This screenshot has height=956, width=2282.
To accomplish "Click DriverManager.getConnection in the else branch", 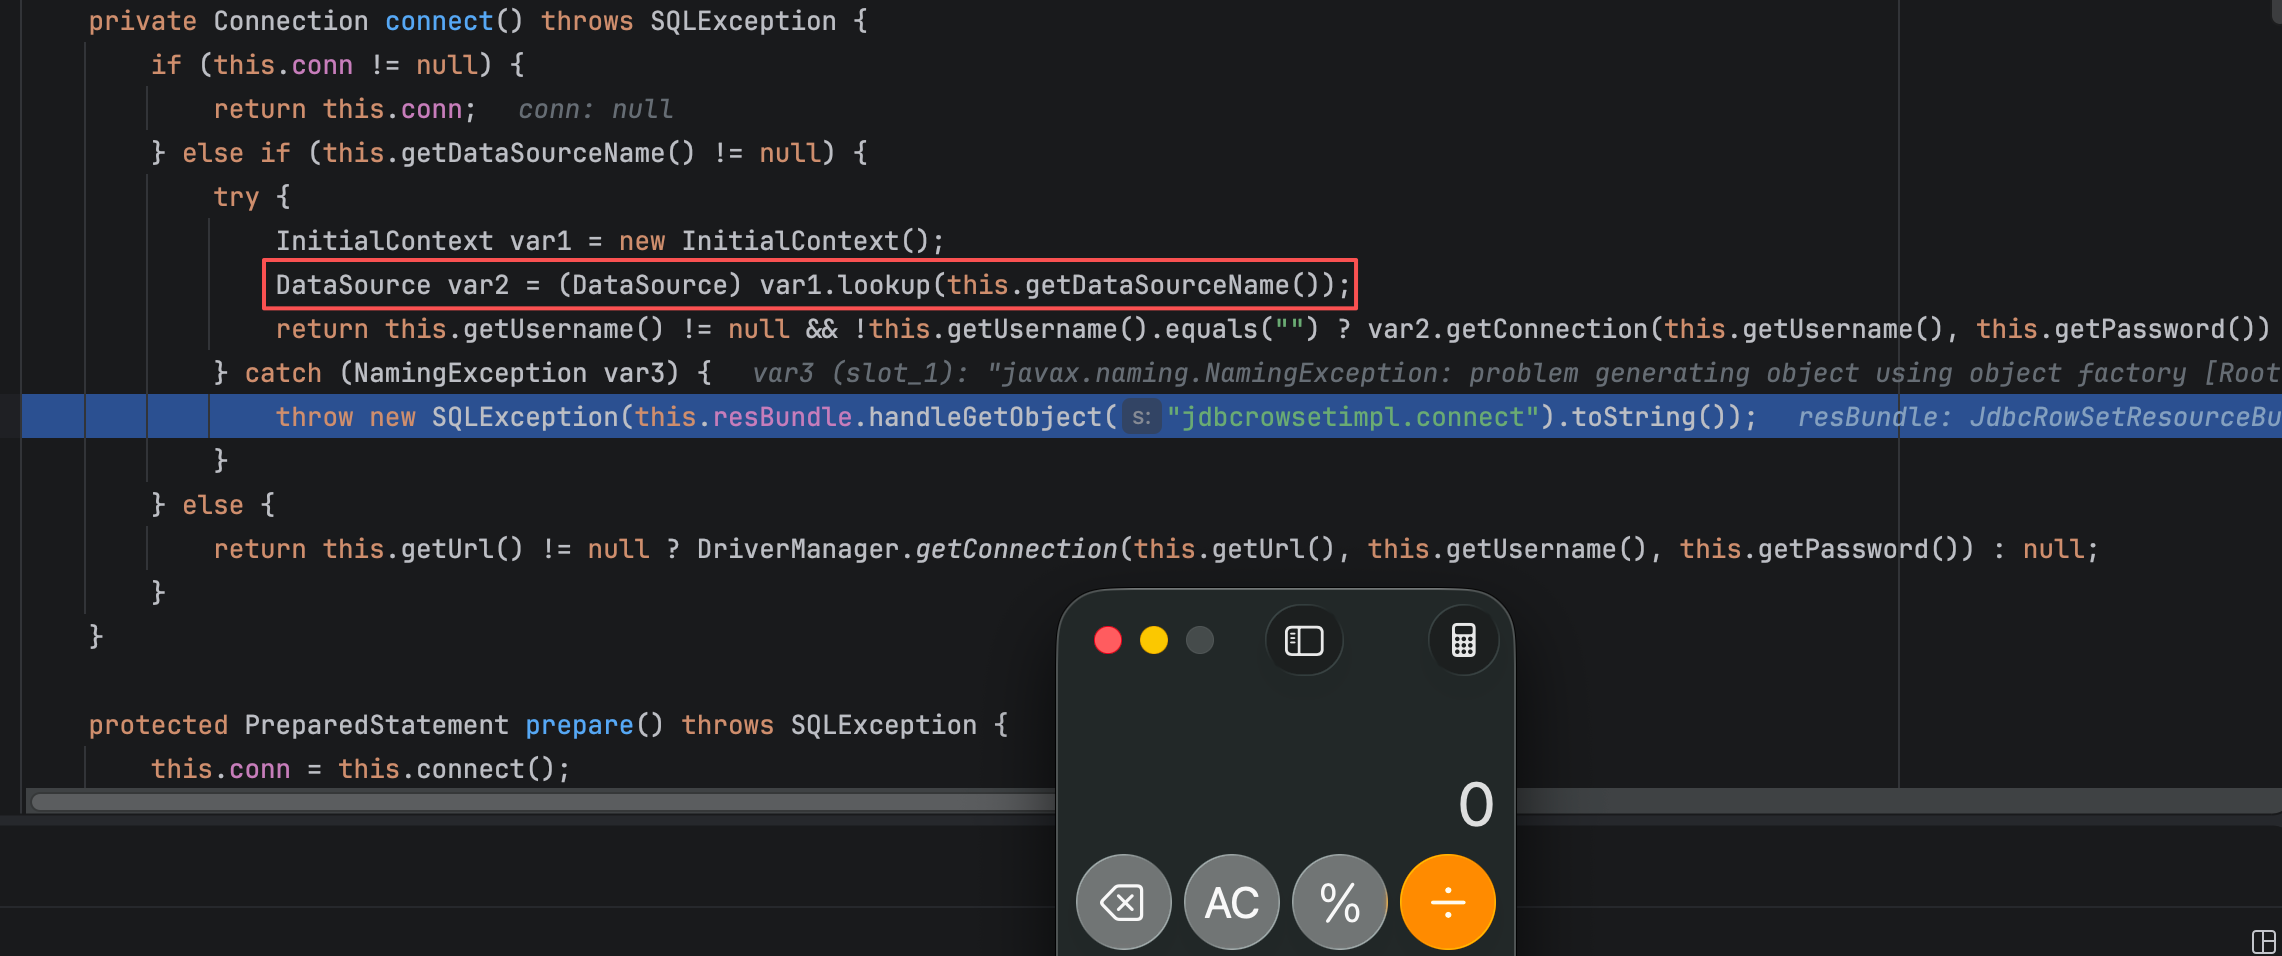I will click(x=907, y=549).
